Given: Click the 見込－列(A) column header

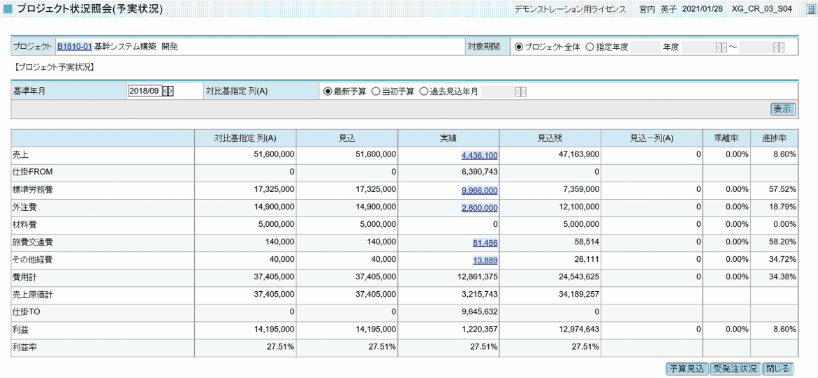Looking at the screenshot, I should point(652,138).
